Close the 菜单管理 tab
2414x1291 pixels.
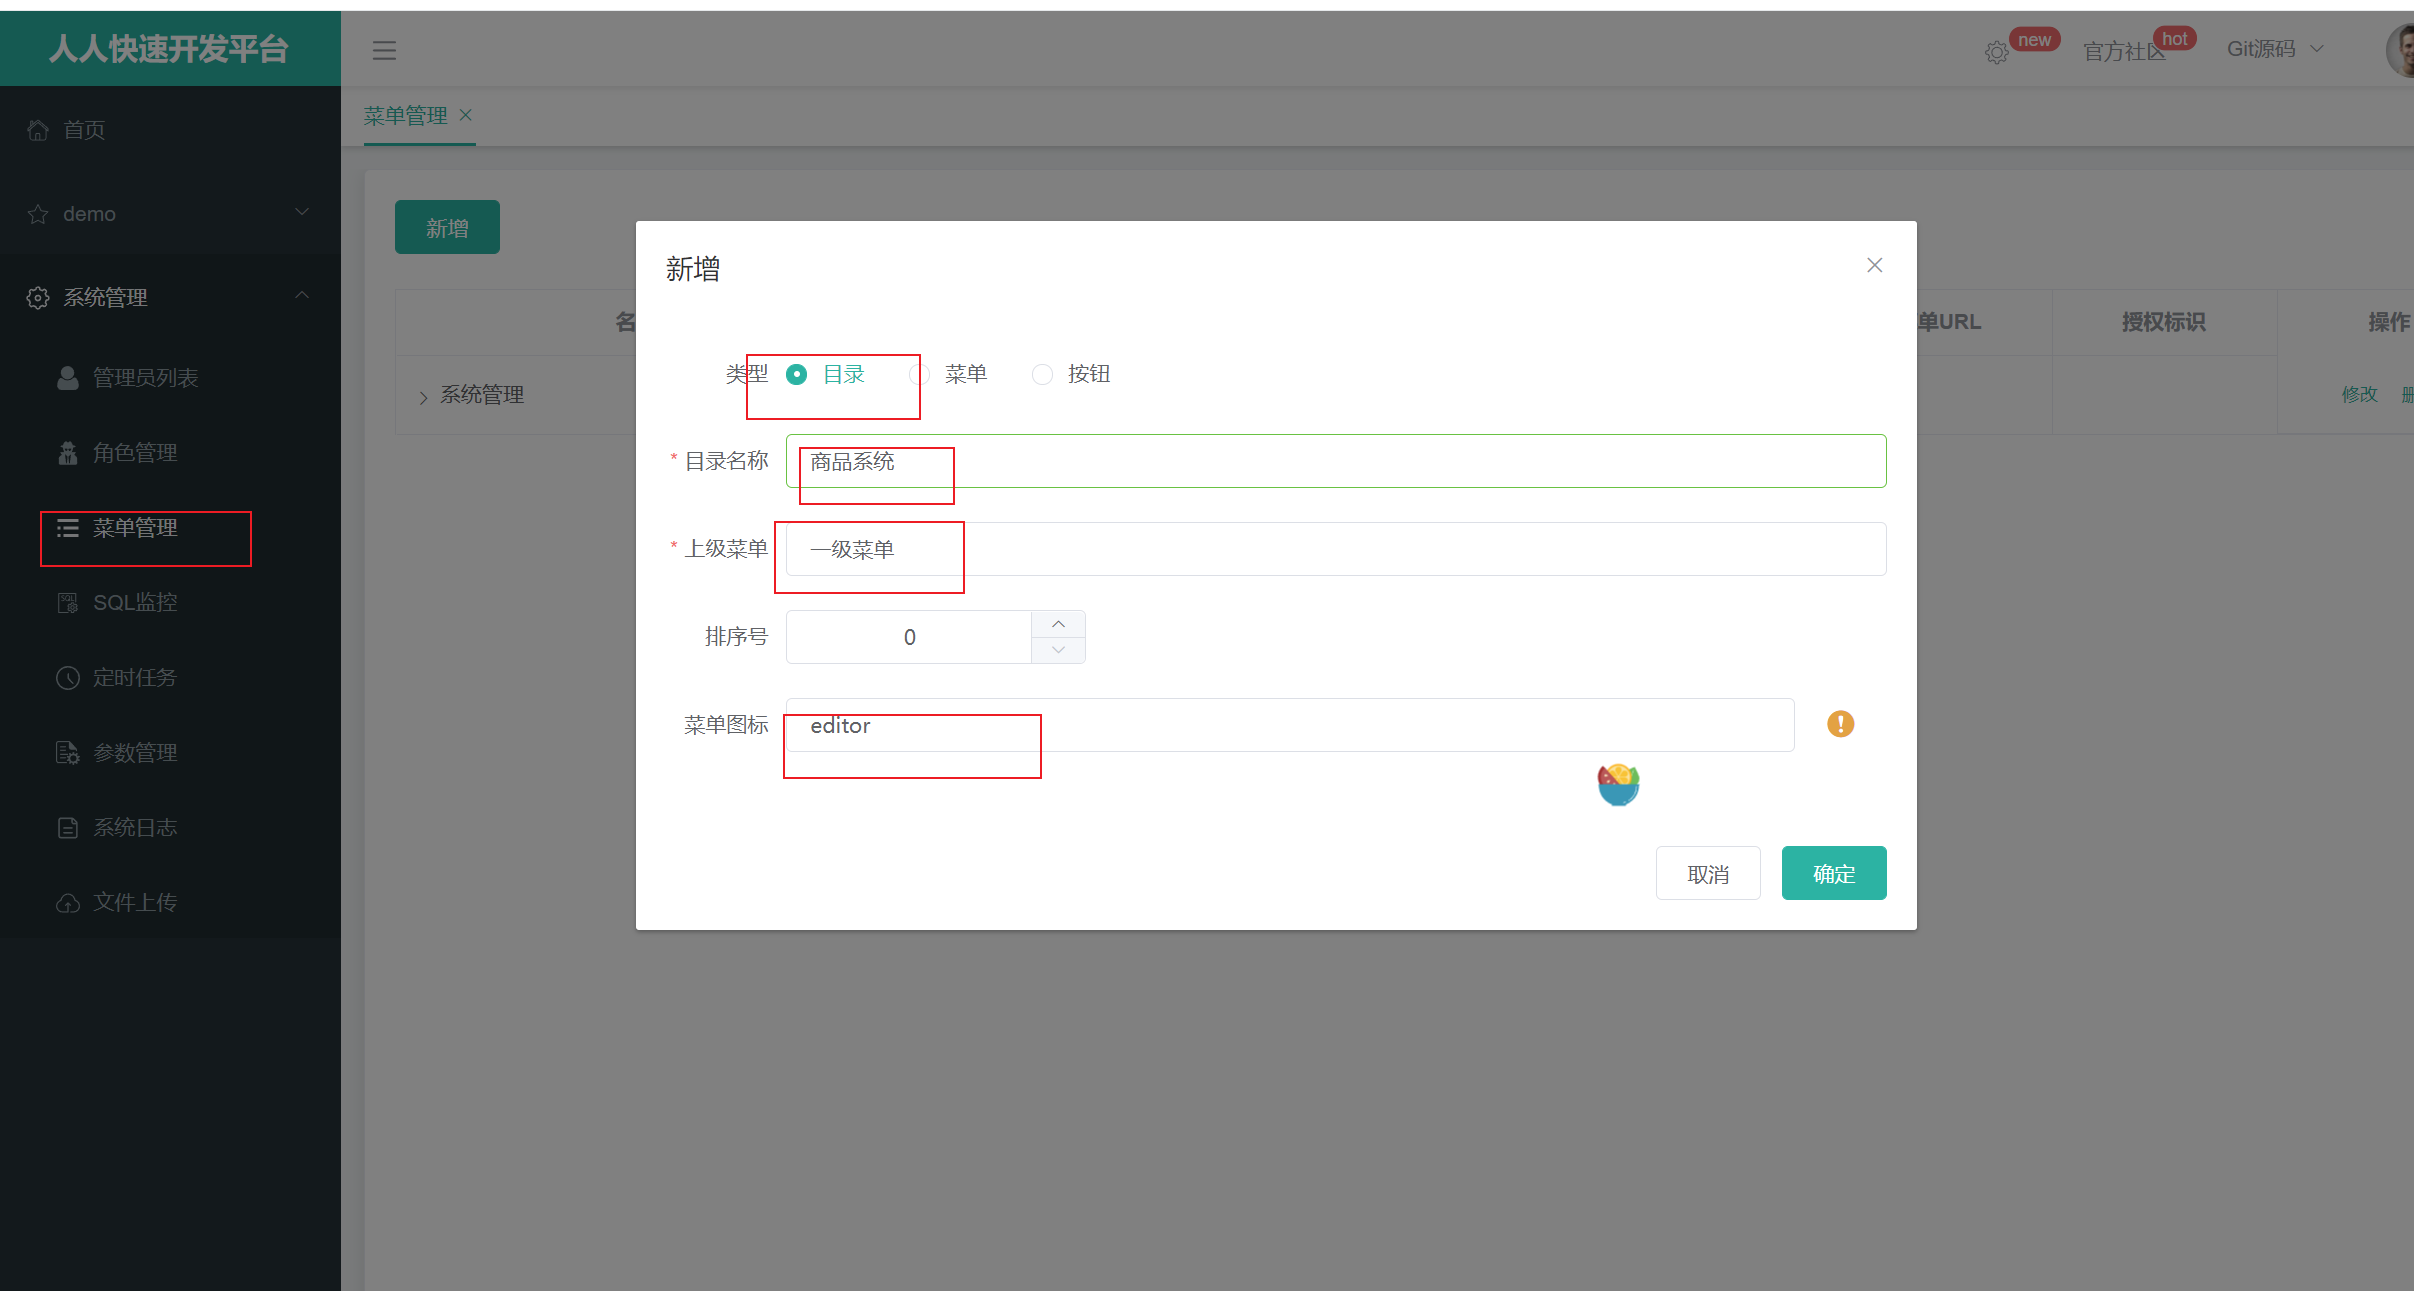[466, 115]
